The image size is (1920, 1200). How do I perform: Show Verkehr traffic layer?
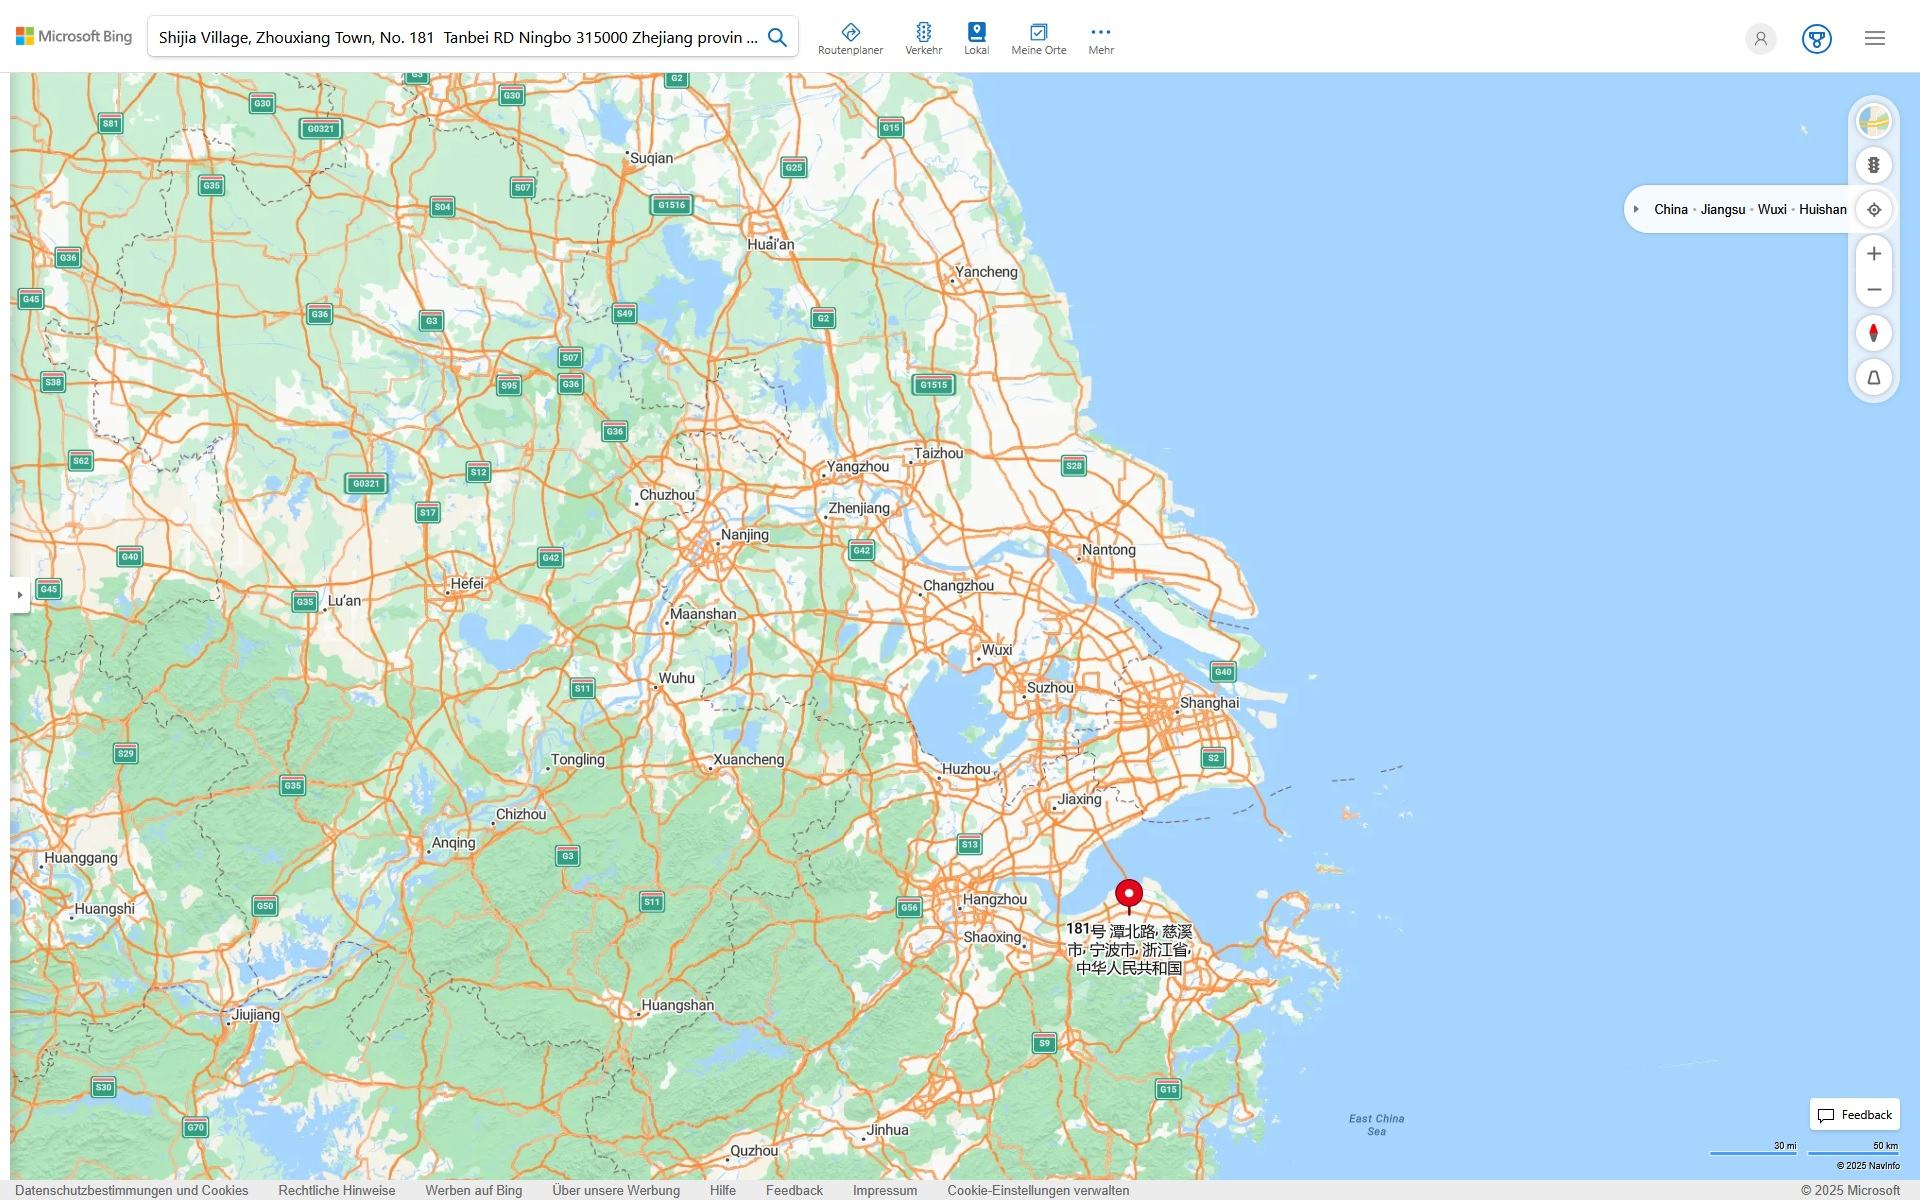(x=923, y=38)
